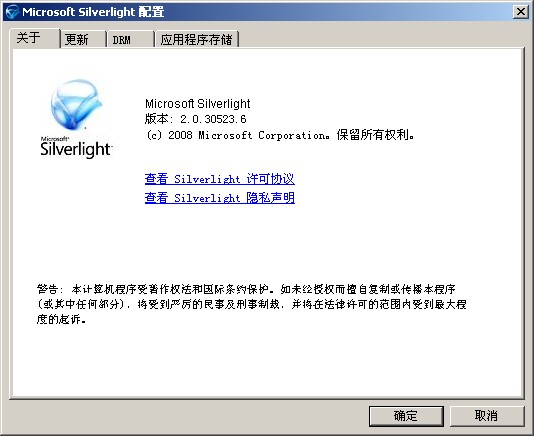Click the version number 2.0.30523.6
The image size is (534, 436).
click(213, 119)
